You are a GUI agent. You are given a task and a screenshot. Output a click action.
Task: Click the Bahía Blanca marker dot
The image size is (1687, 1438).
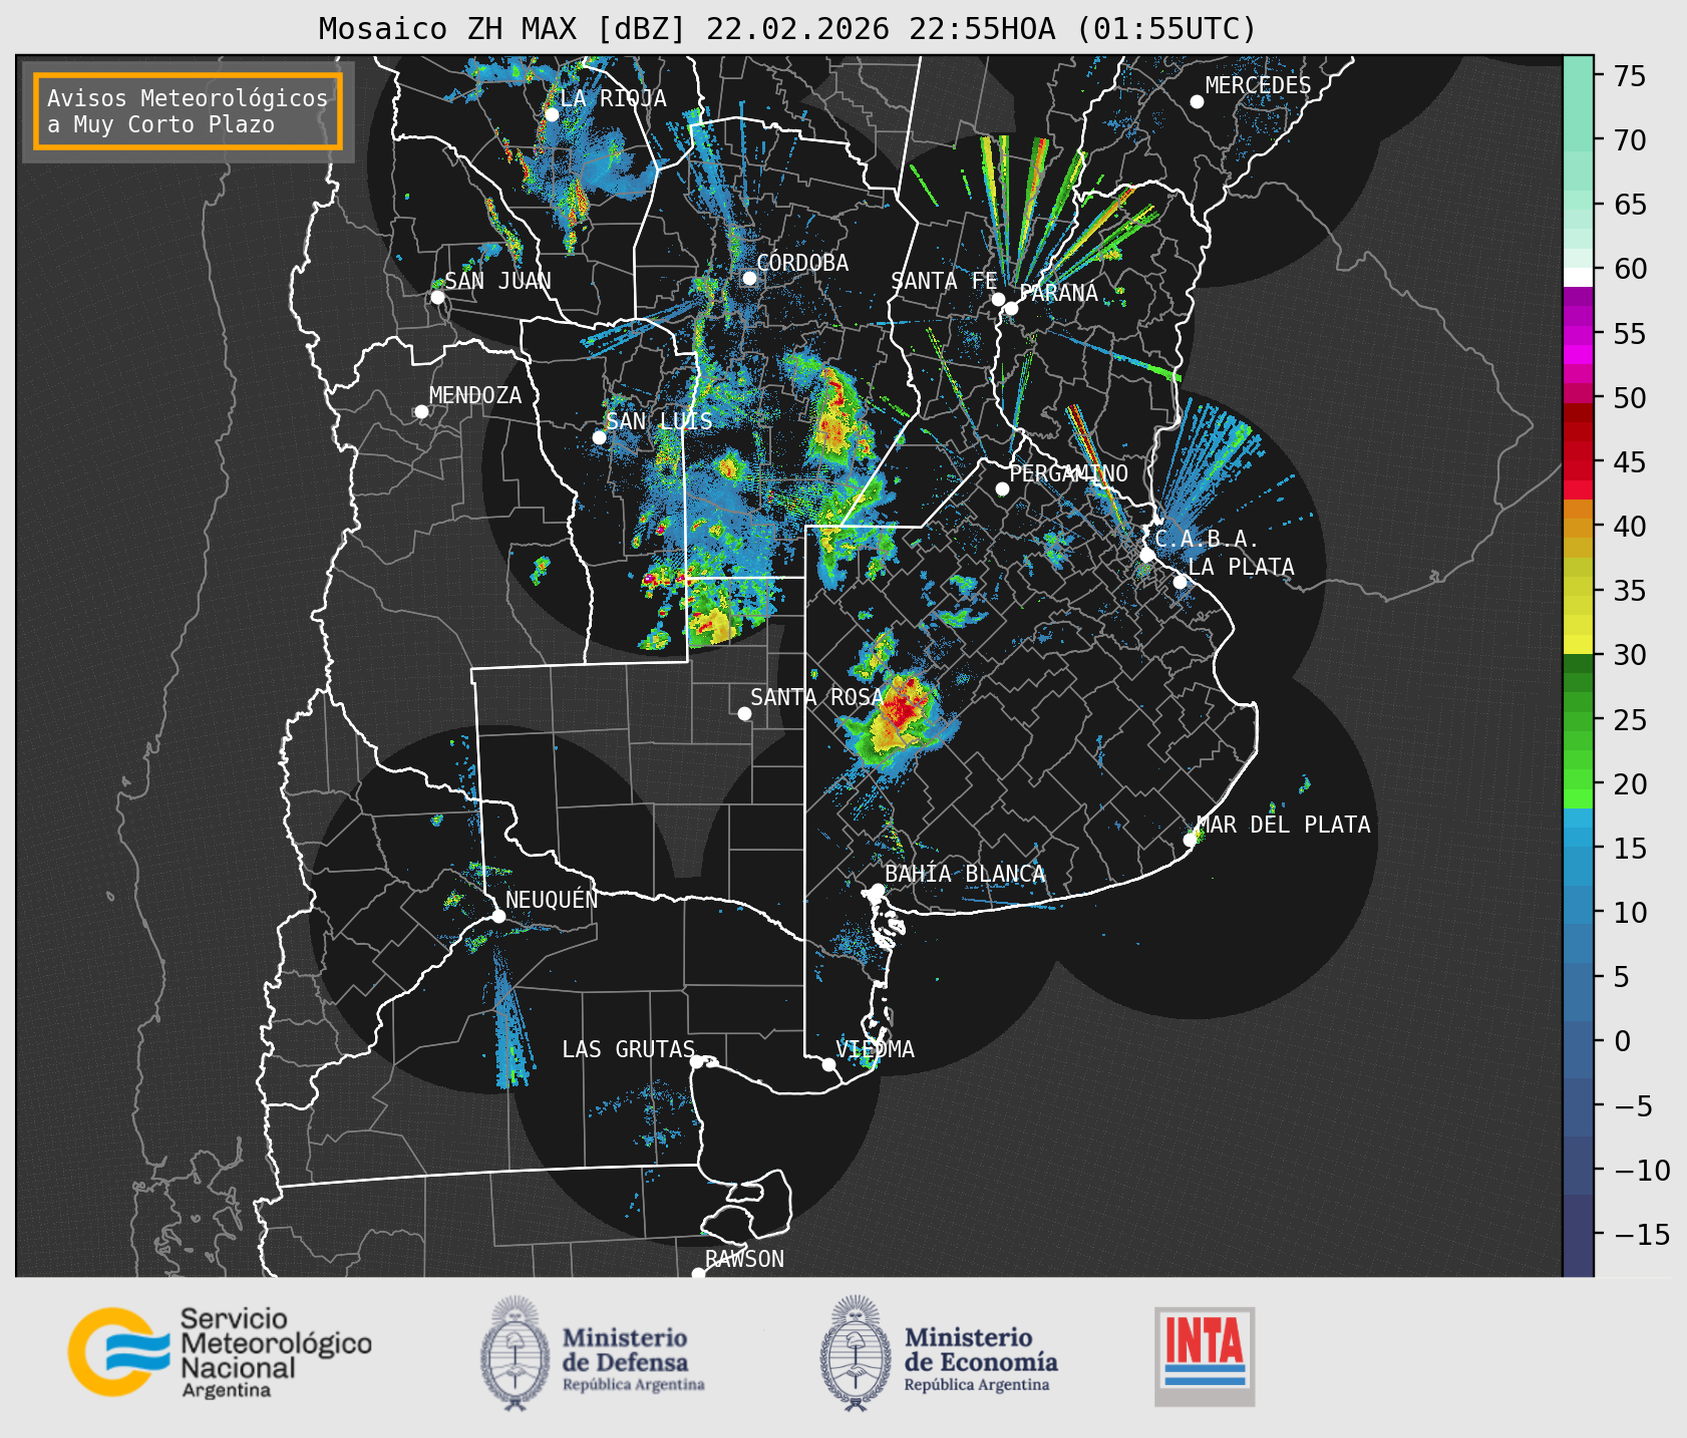tap(877, 890)
